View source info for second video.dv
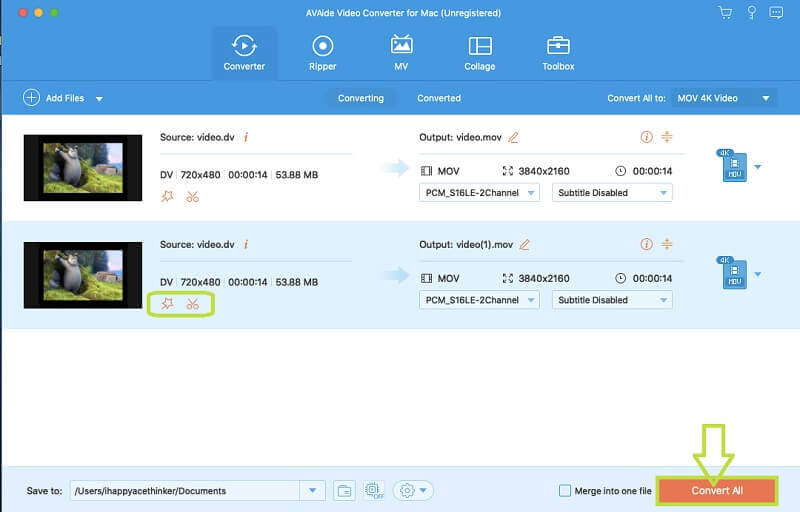Image resolution: width=800 pixels, height=512 pixels. 246,244
